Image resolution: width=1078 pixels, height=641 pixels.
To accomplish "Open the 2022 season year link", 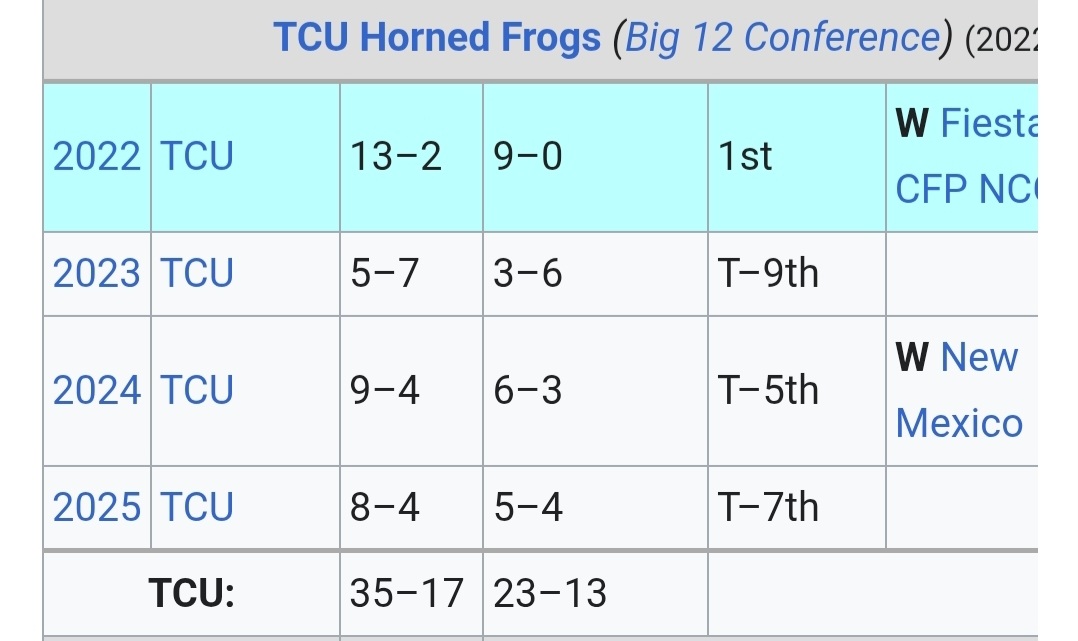I will coord(96,157).
